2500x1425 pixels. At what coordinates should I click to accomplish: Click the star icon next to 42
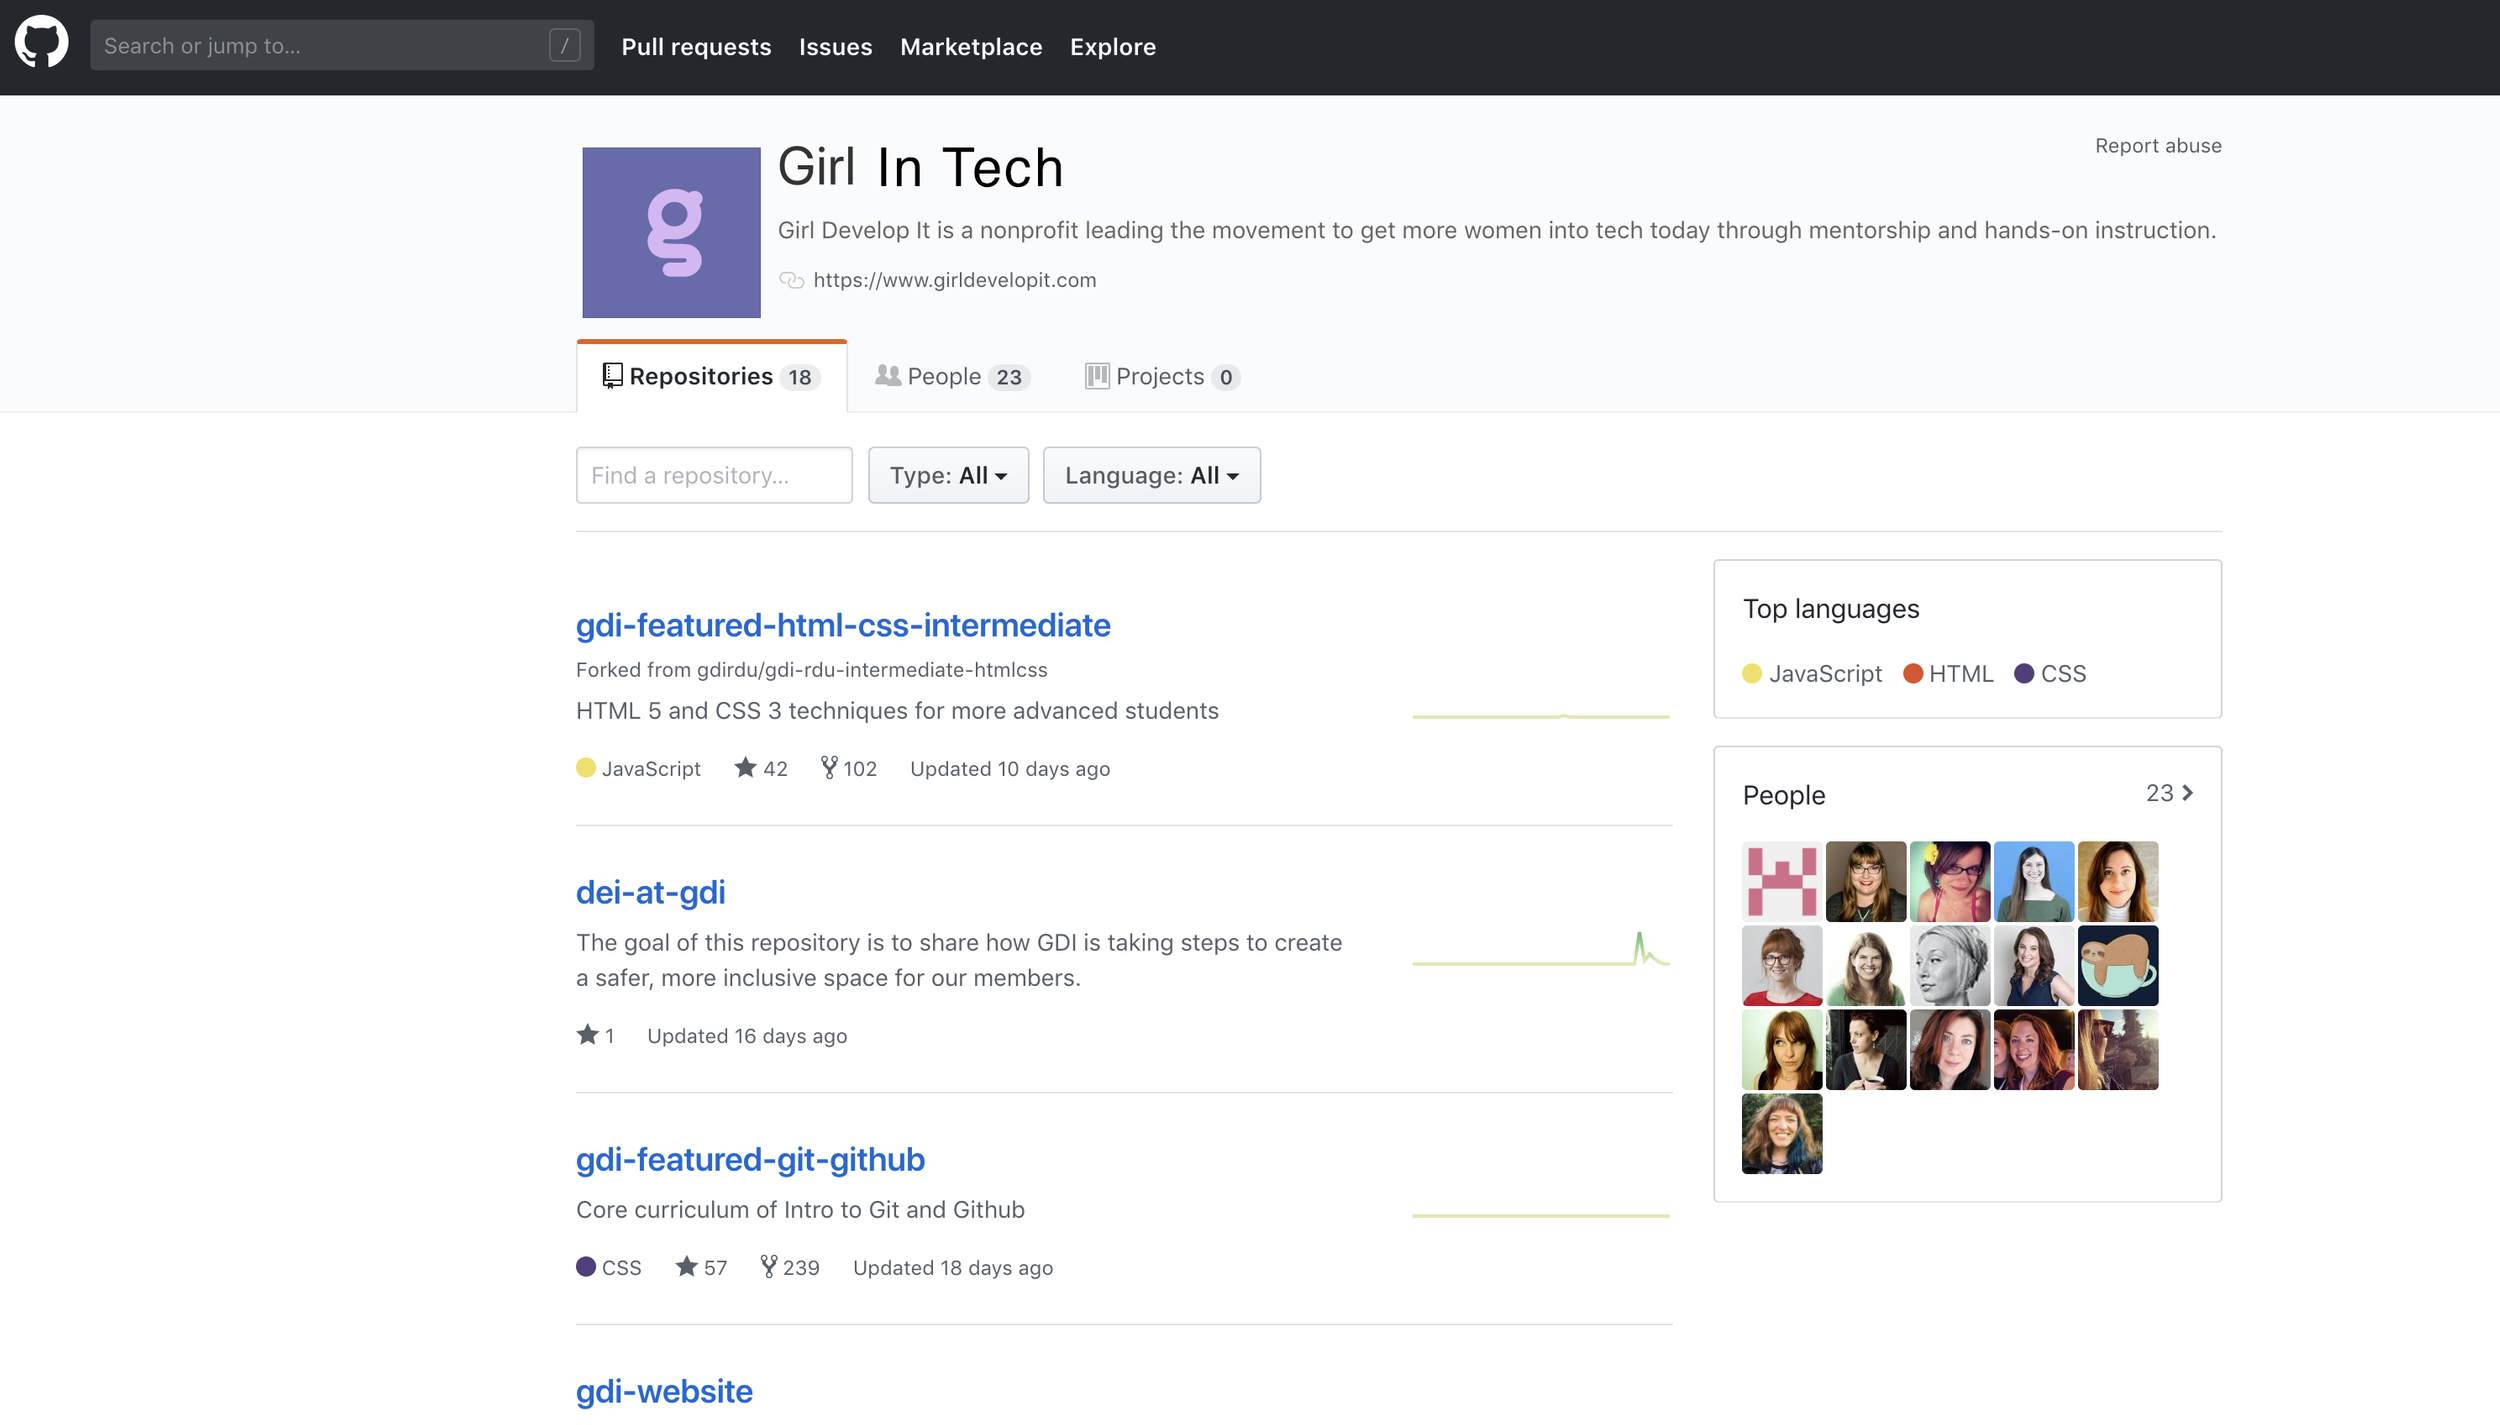(745, 767)
